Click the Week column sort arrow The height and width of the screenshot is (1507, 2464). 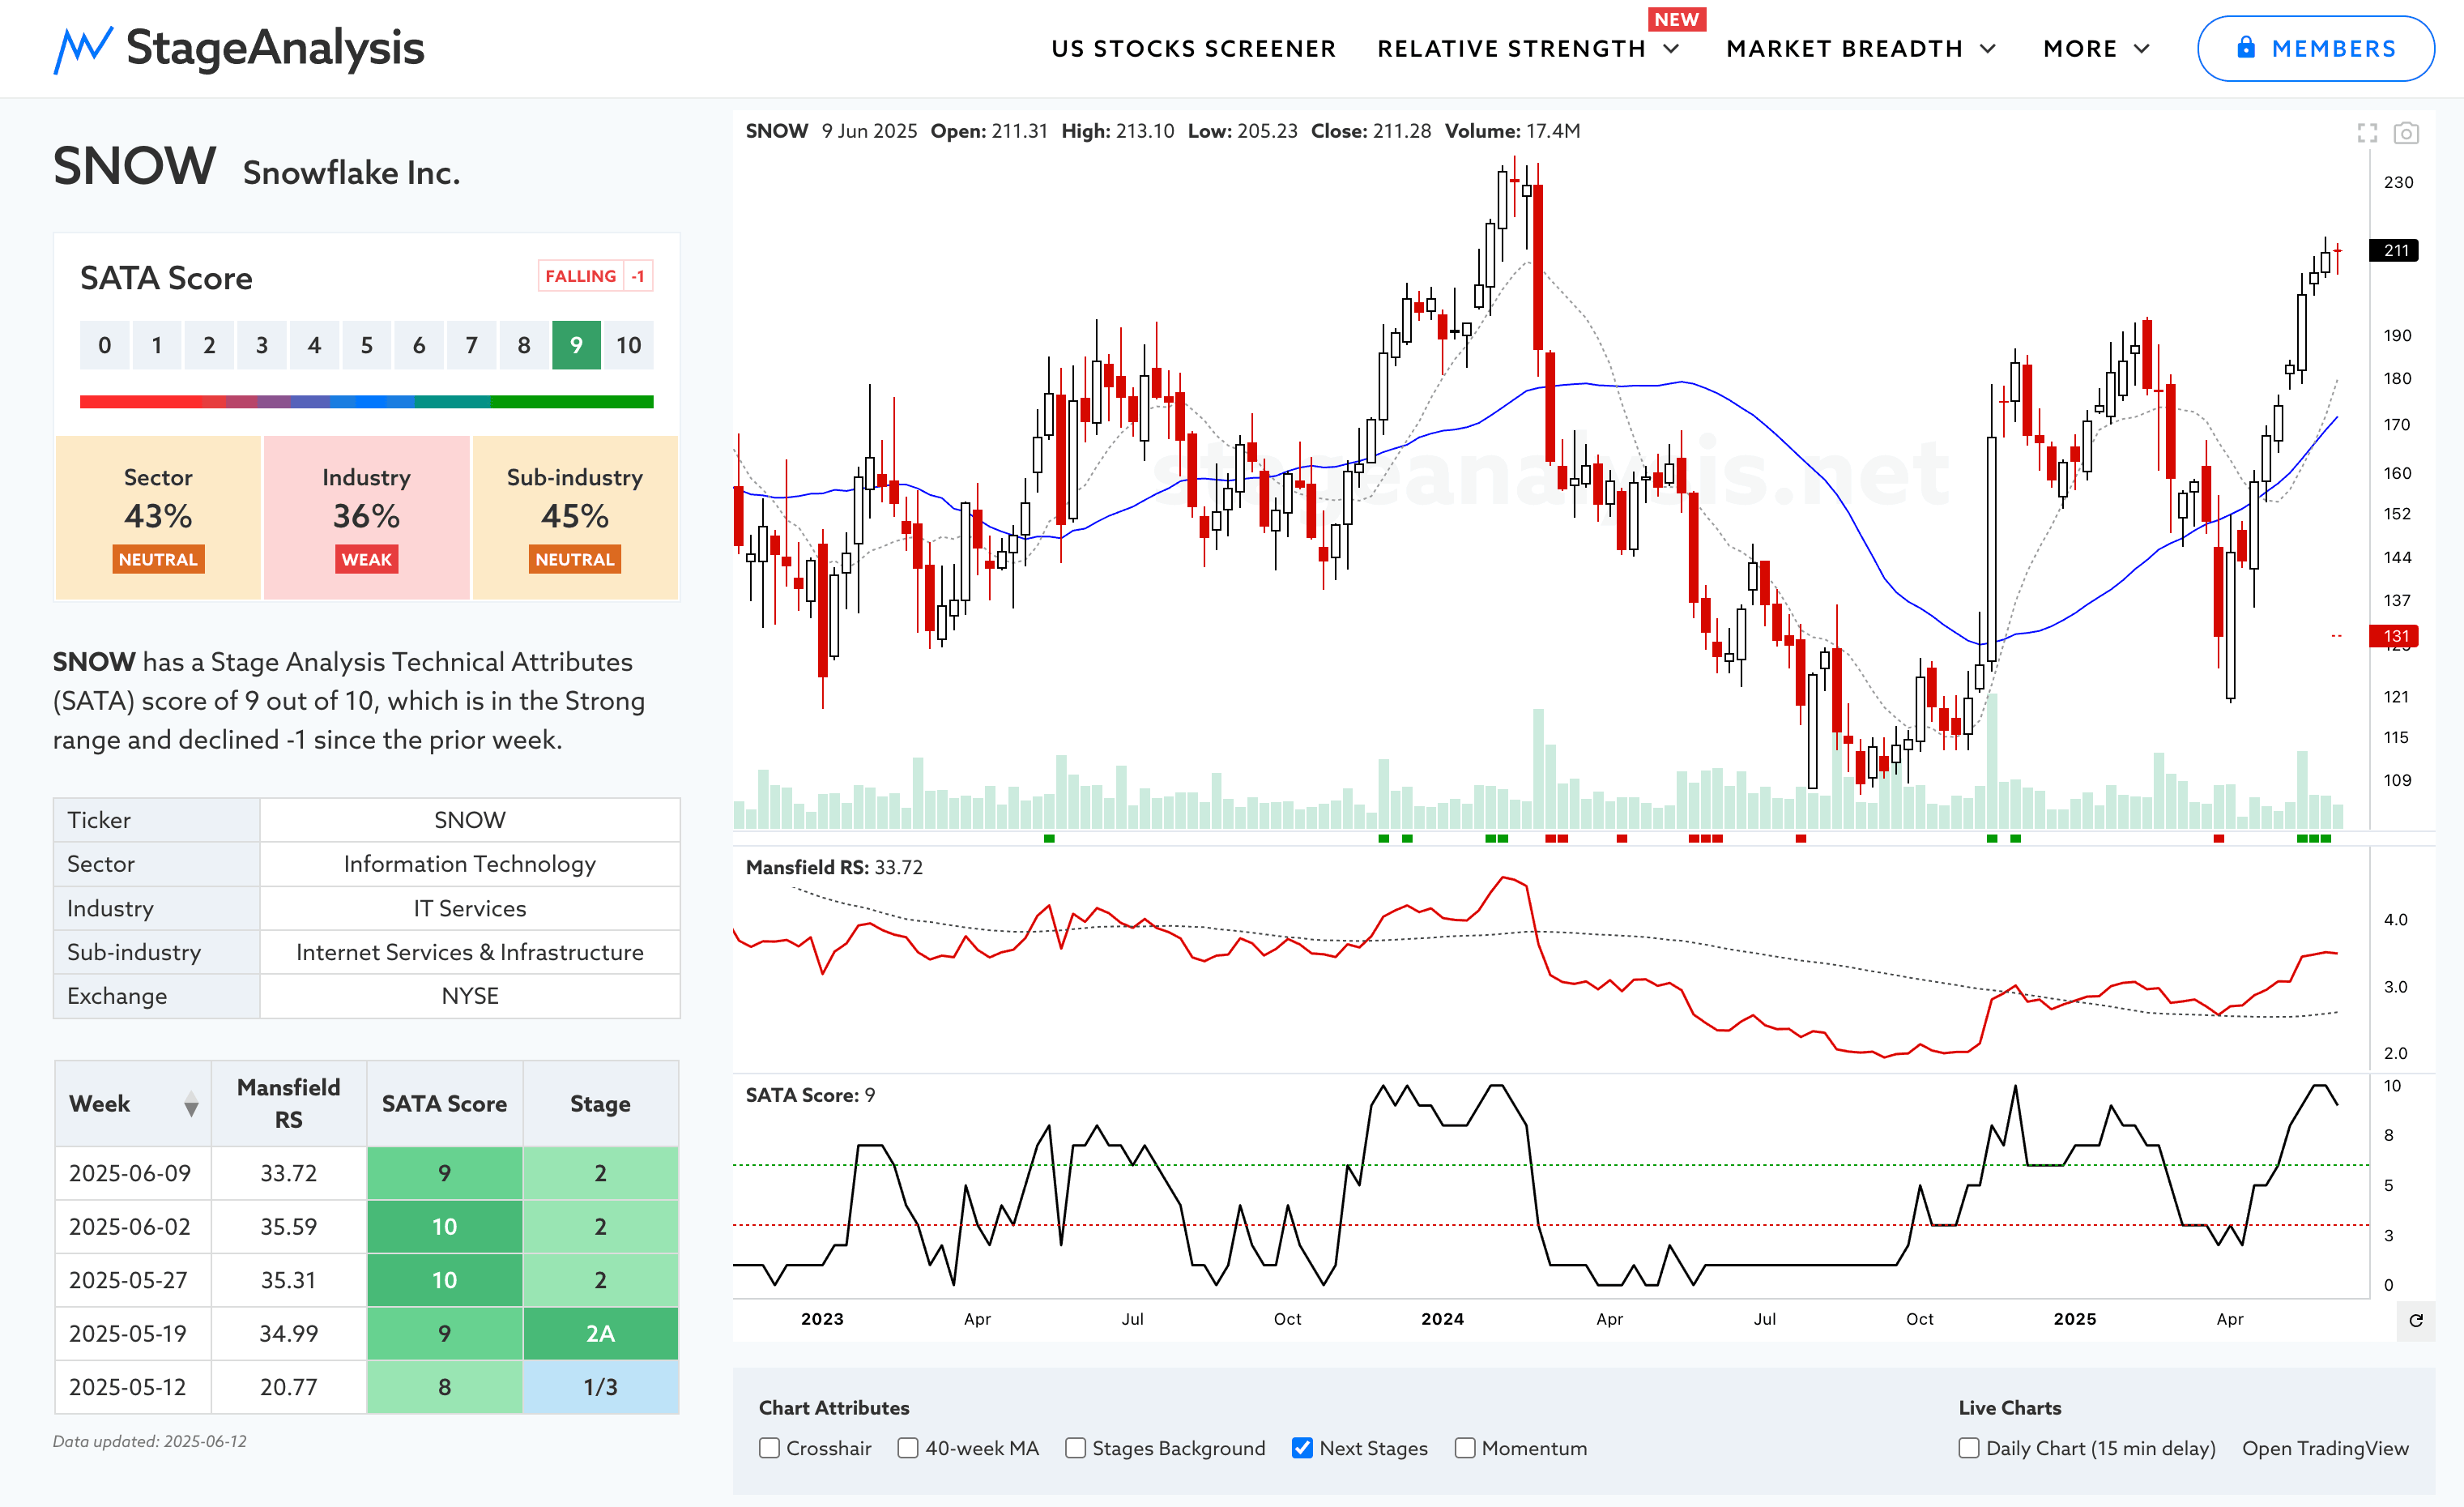click(x=191, y=1104)
